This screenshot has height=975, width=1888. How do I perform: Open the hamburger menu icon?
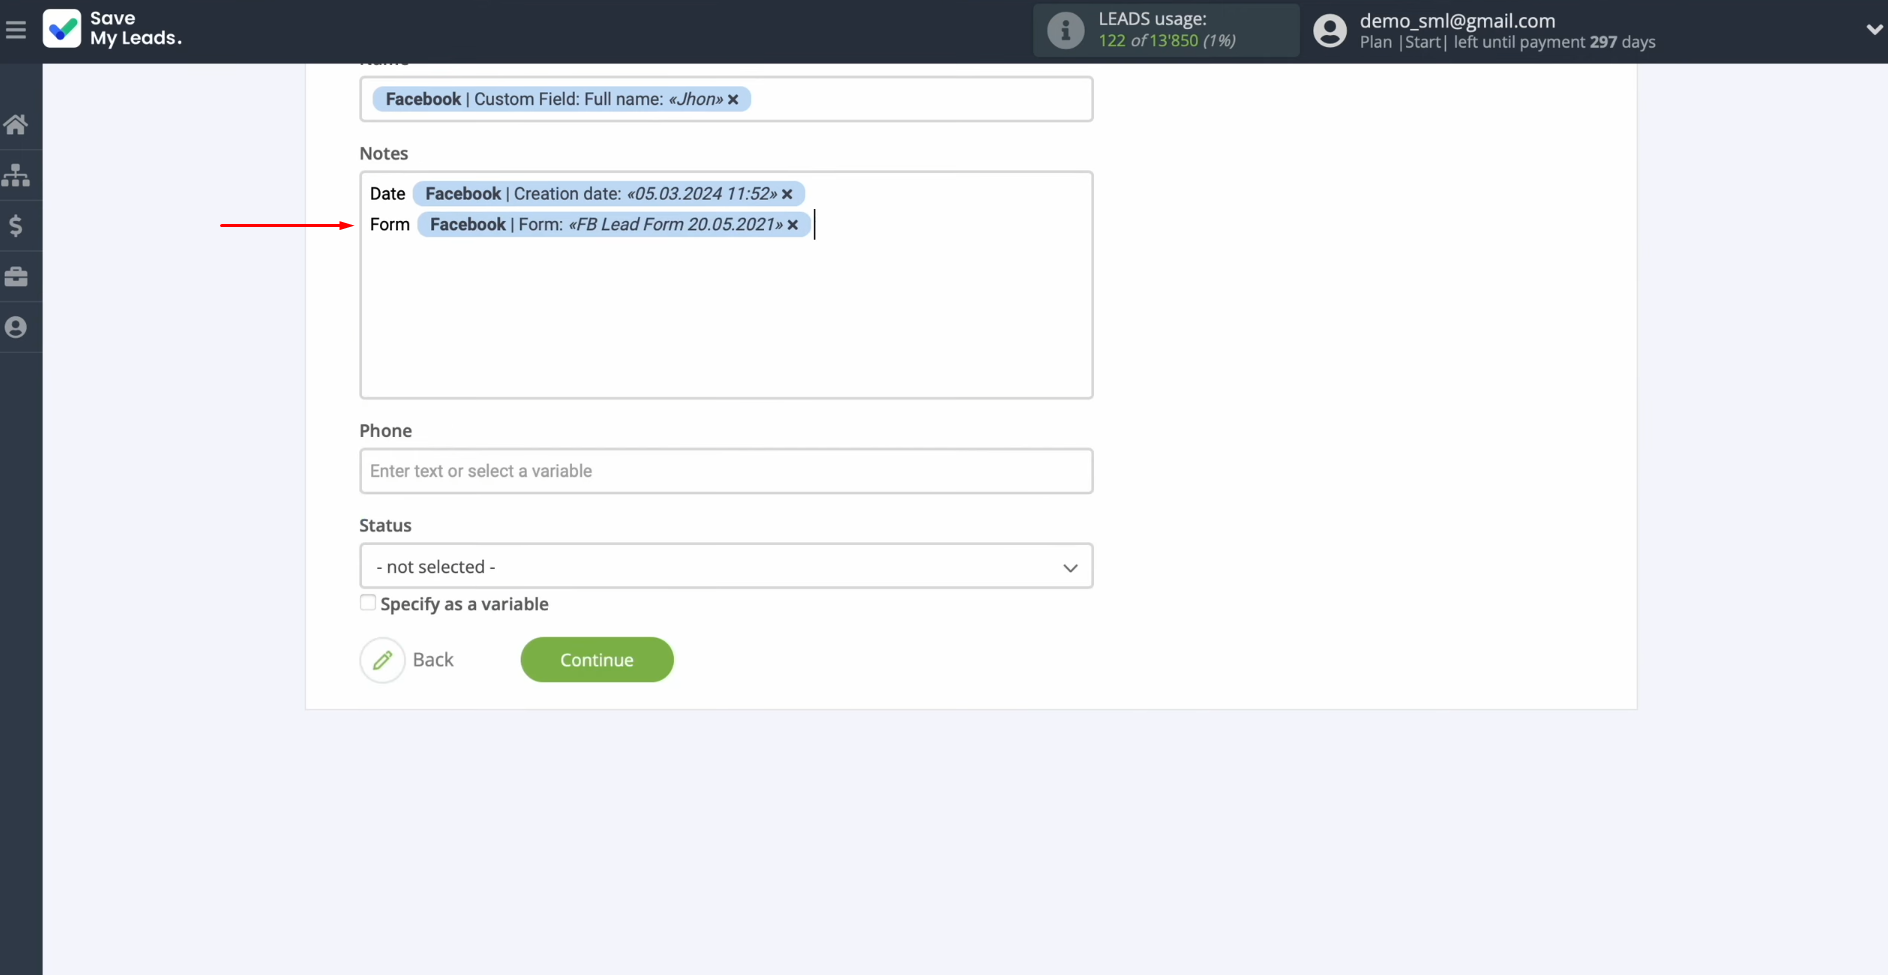pyautogui.click(x=16, y=30)
